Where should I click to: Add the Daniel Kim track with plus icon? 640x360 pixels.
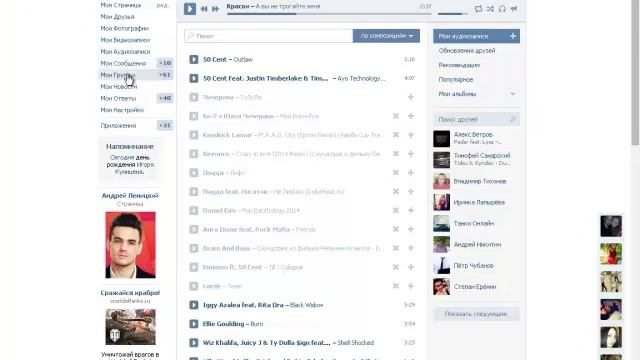411,210
